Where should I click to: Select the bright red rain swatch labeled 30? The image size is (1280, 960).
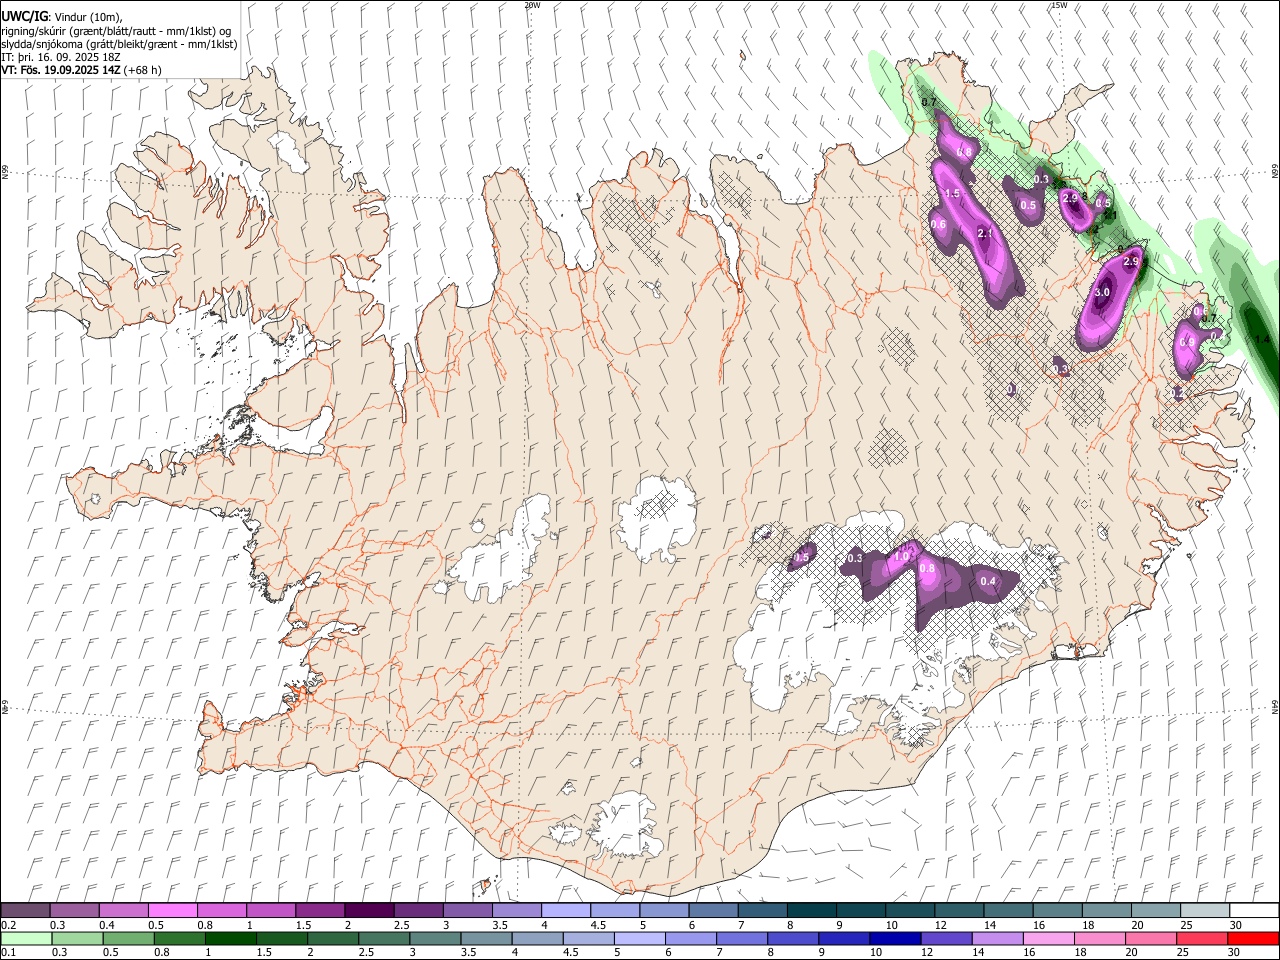click(1253, 939)
